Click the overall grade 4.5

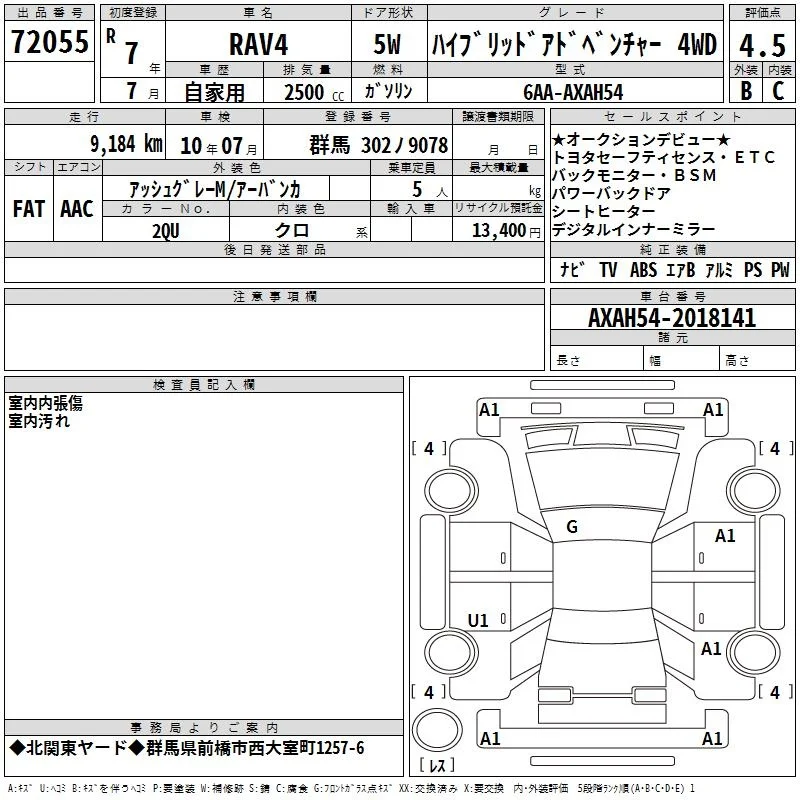(x=762, y=45)
